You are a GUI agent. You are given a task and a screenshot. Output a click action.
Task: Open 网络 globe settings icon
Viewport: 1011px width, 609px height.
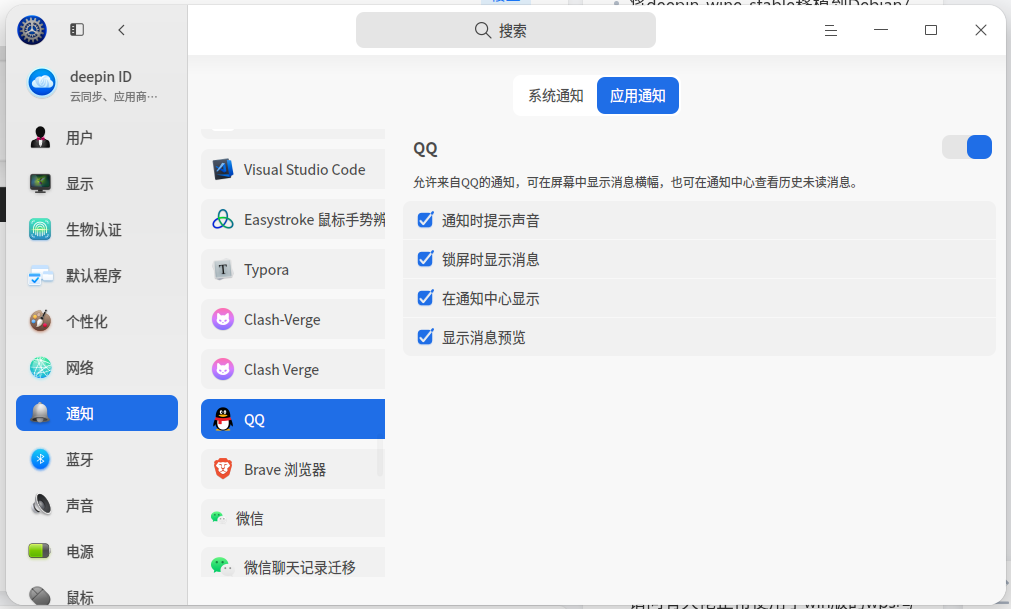[x=40, y=367]
